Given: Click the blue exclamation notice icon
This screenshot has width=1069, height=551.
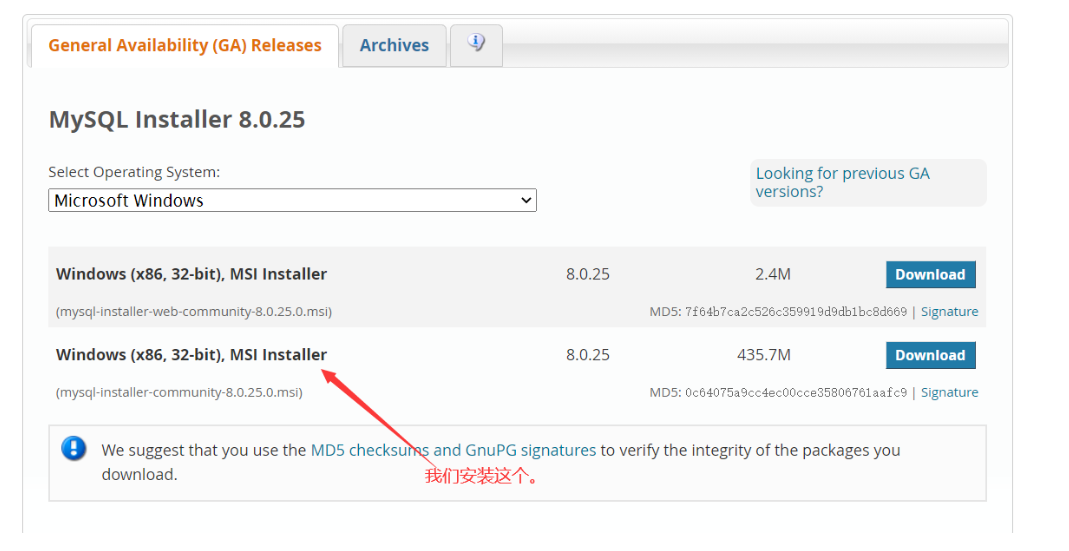Looking at the screenshot, I should (x=74, y=449).
